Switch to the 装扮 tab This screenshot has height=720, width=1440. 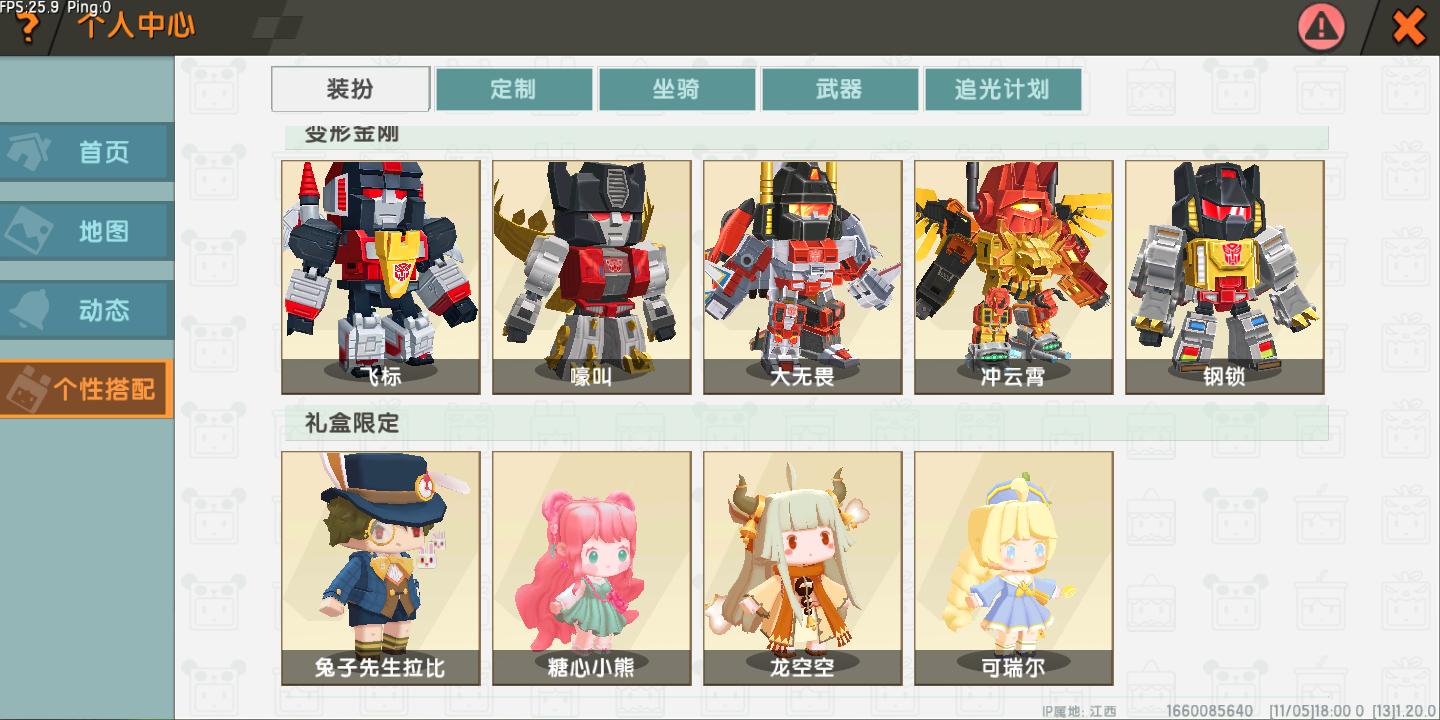click(351, 89)
